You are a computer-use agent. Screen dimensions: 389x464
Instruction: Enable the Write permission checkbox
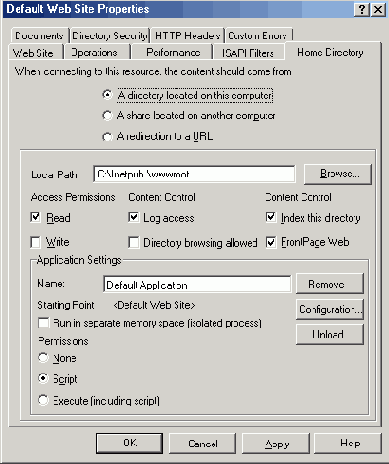35,242
